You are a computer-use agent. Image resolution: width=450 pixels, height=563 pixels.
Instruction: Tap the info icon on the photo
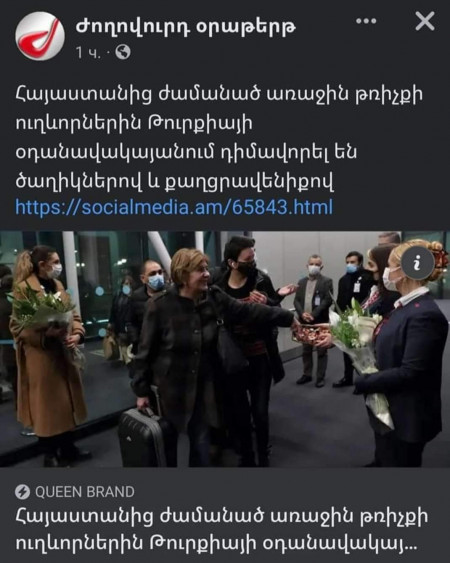417,264
